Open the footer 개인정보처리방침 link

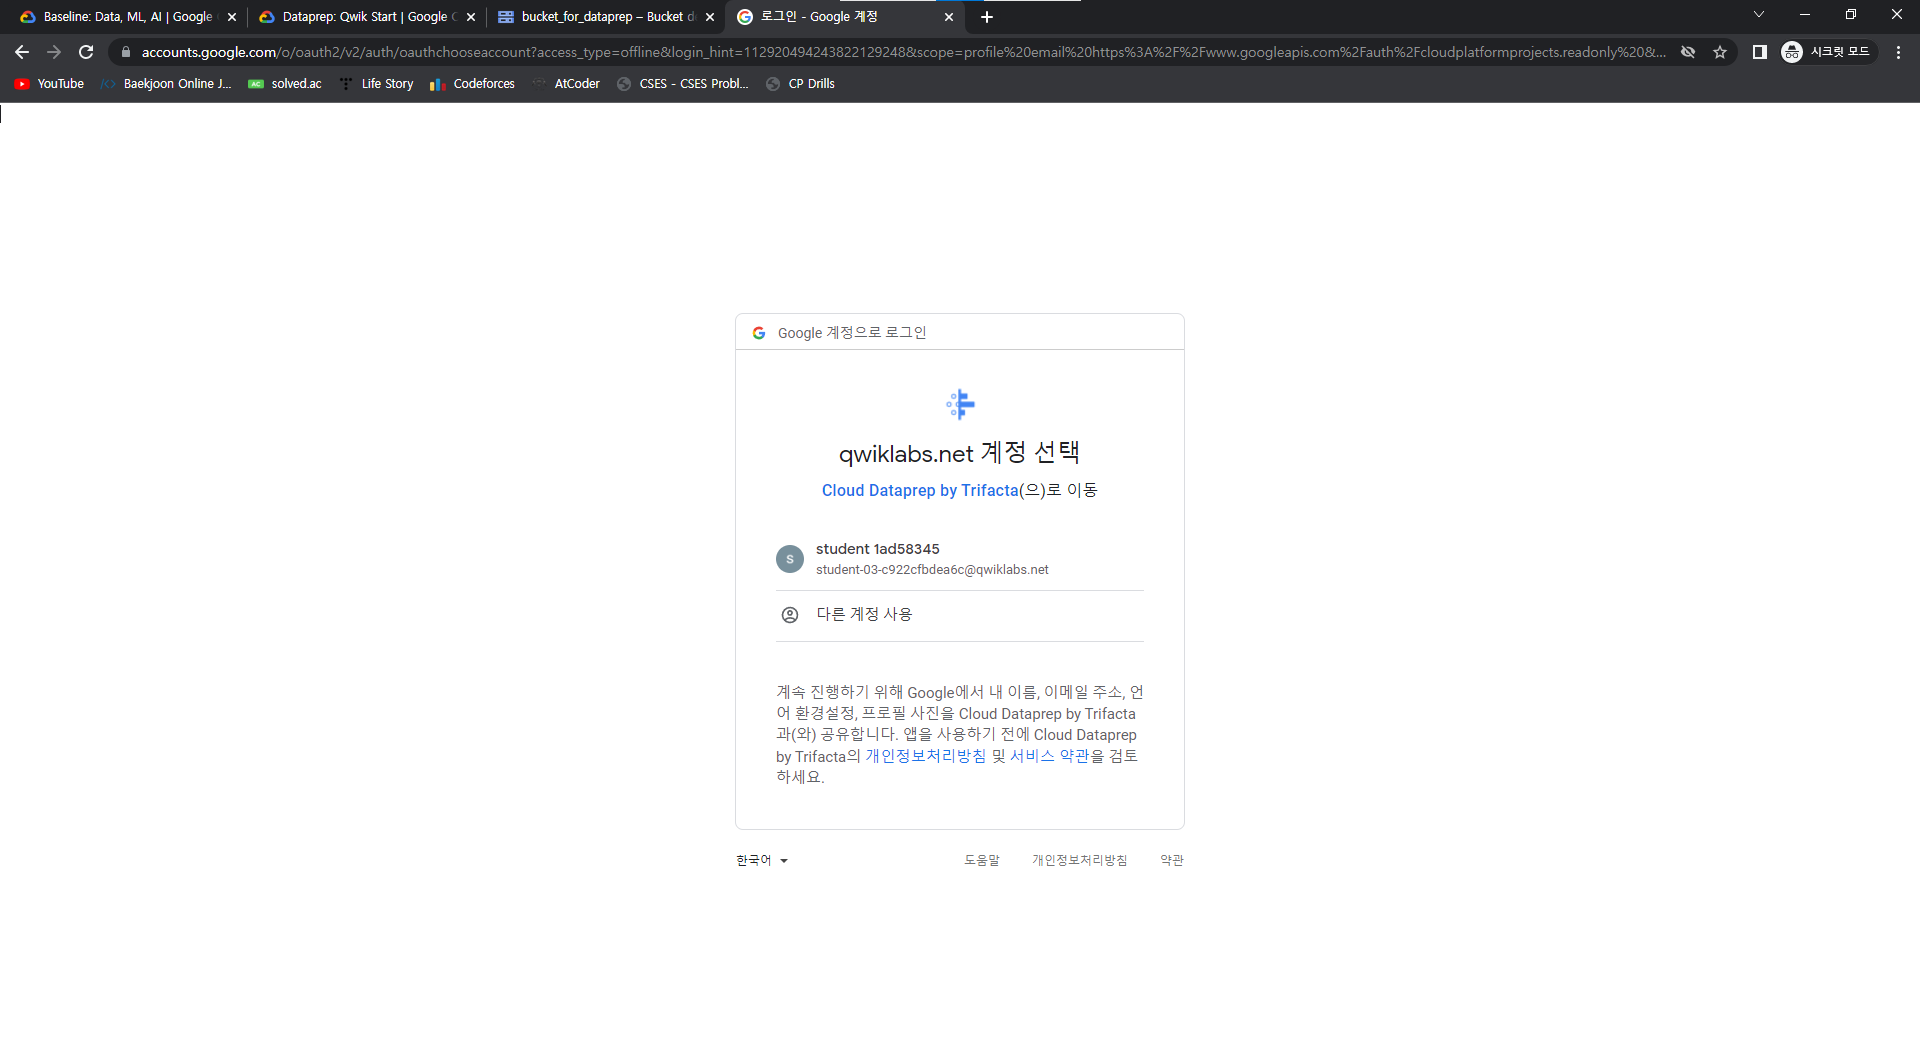coord(1080,860)
